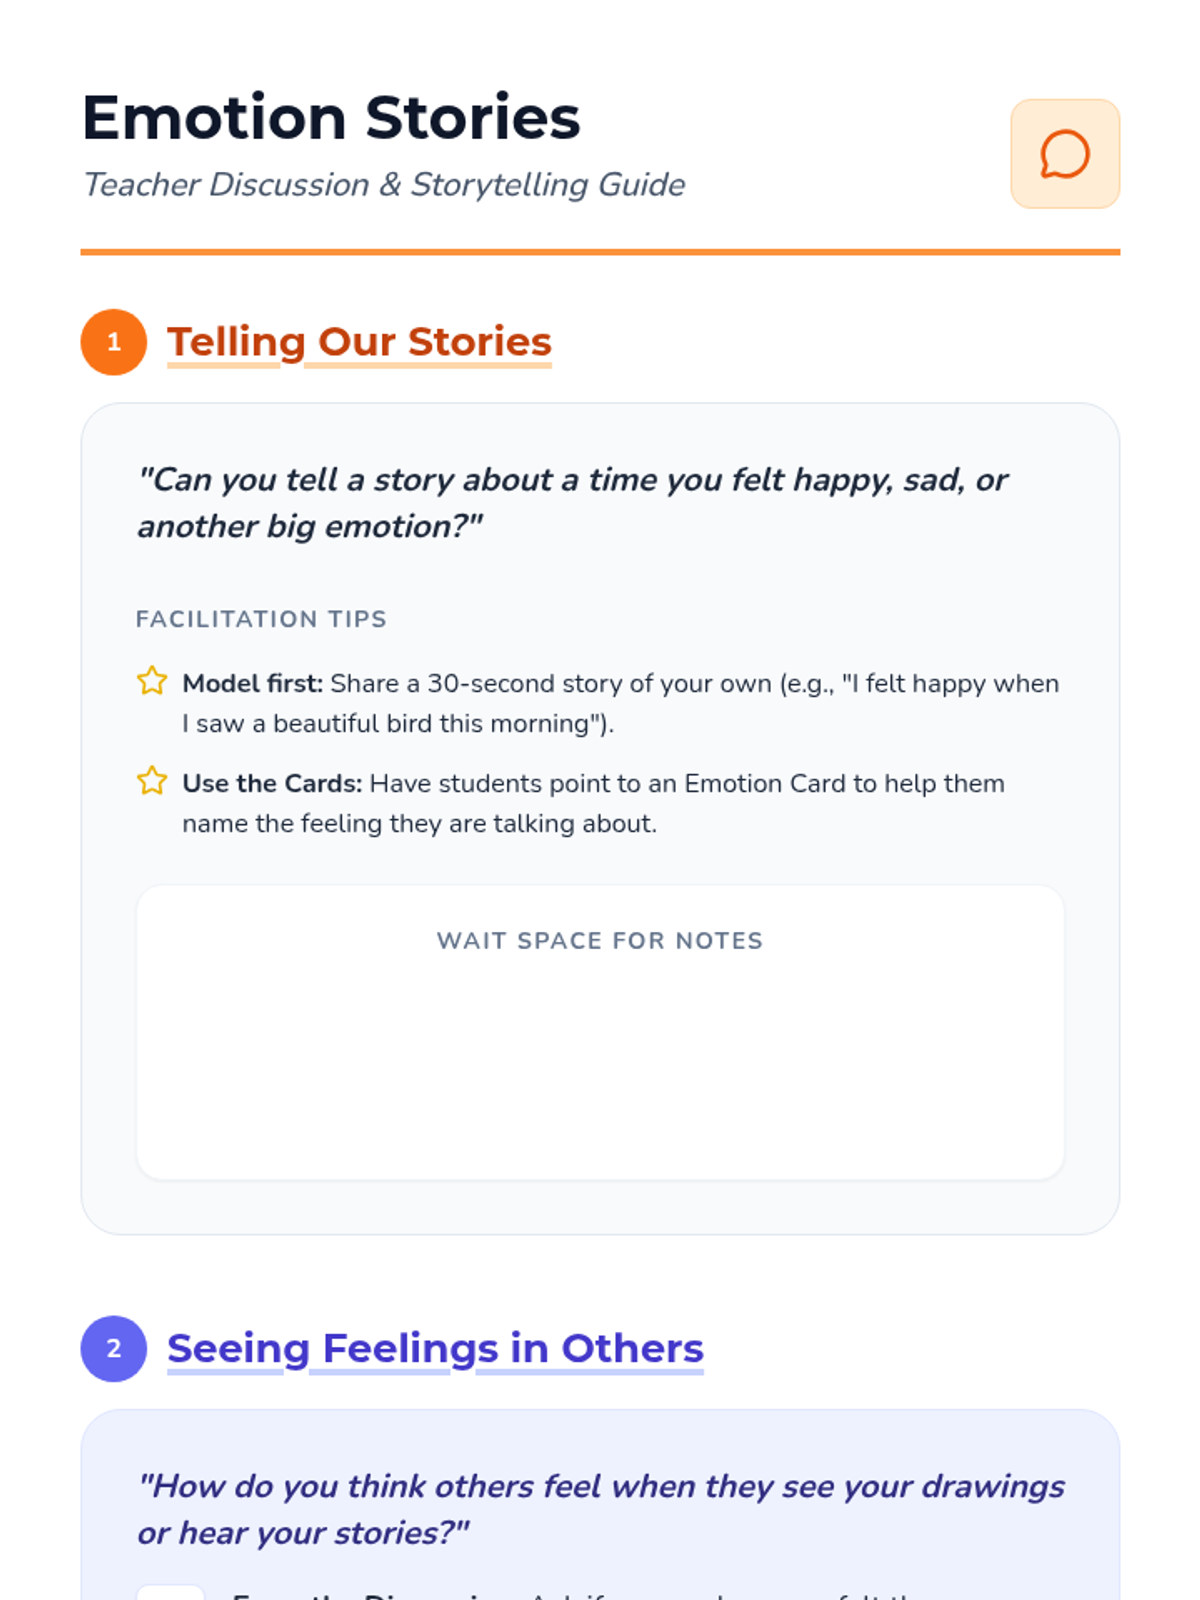The width and height of the screenshot is (1200, 1600).
Task: Click the "name the feeling they are talking about" line
Action: point(419,824)
